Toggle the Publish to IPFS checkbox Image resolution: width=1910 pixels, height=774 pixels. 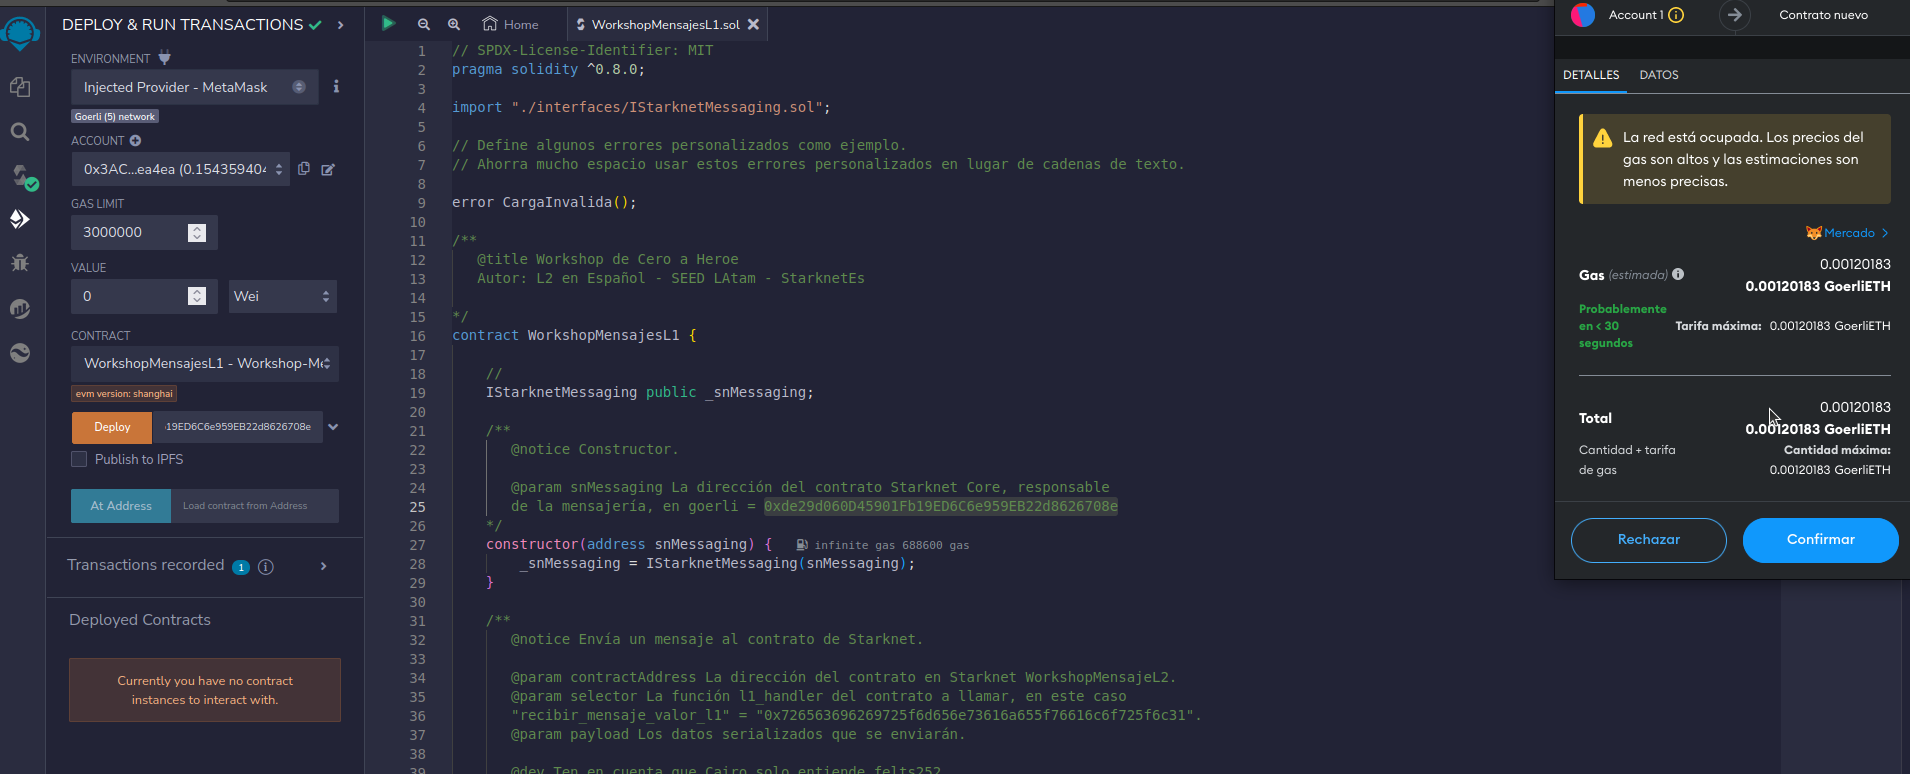[x=79, y=459]
